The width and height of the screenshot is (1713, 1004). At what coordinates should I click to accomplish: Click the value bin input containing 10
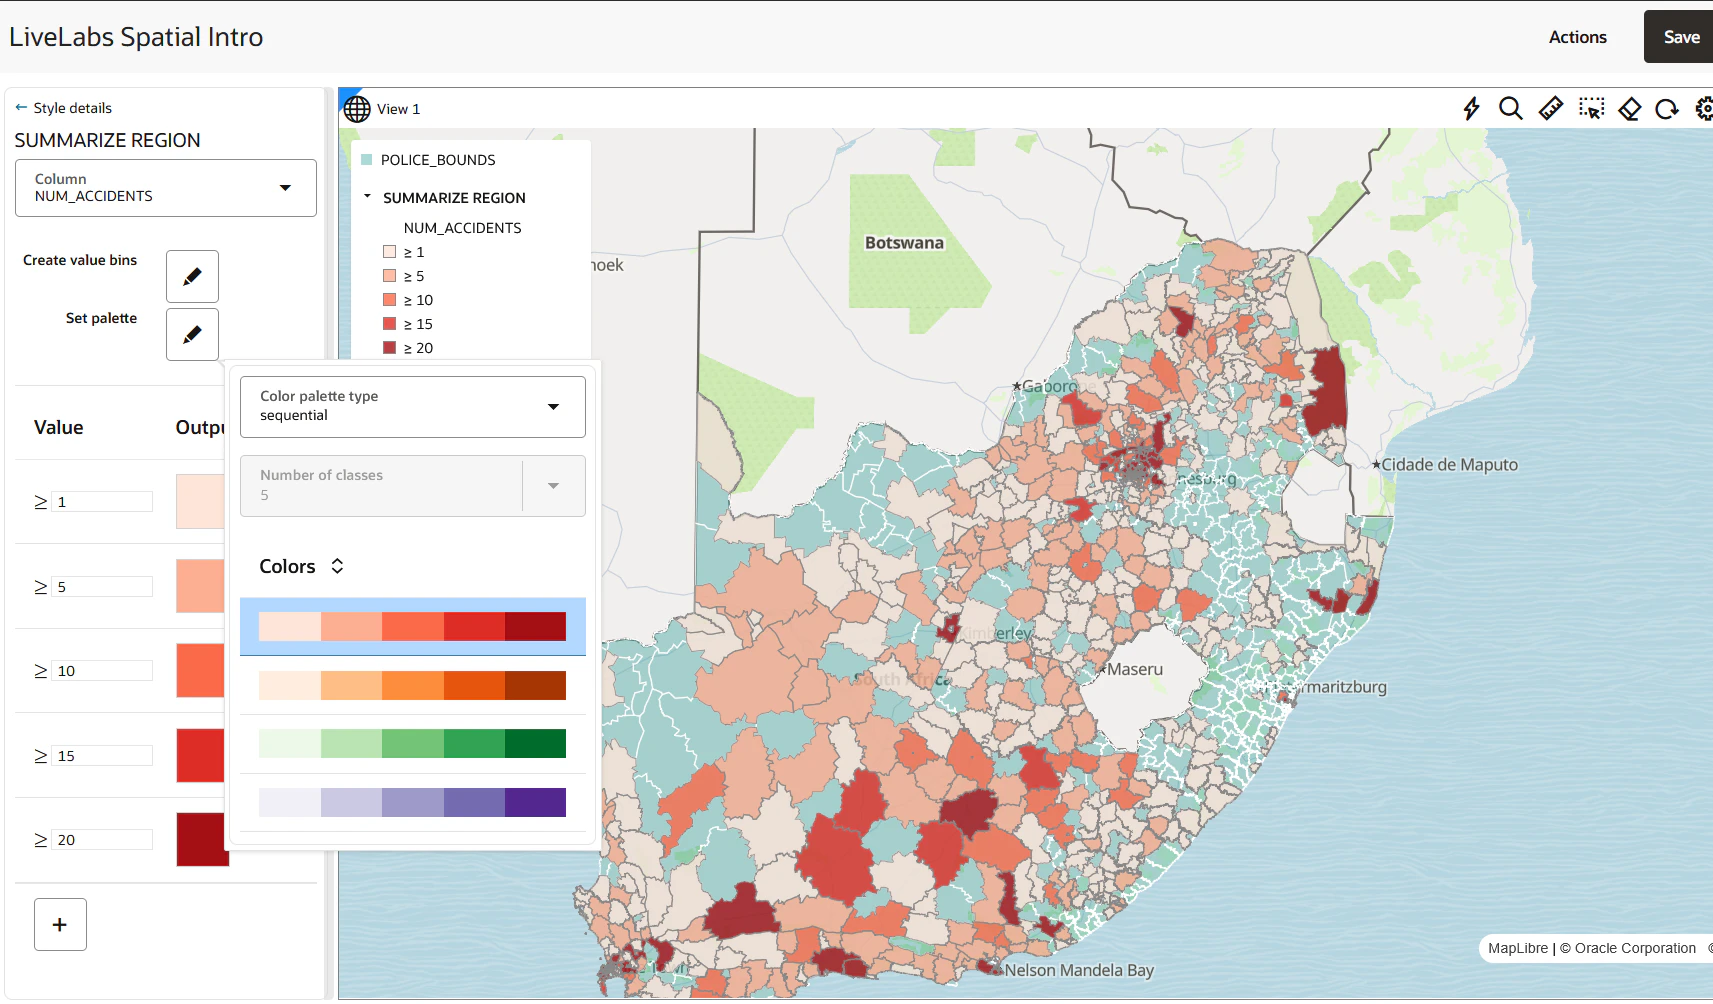[x=103, y=671]
